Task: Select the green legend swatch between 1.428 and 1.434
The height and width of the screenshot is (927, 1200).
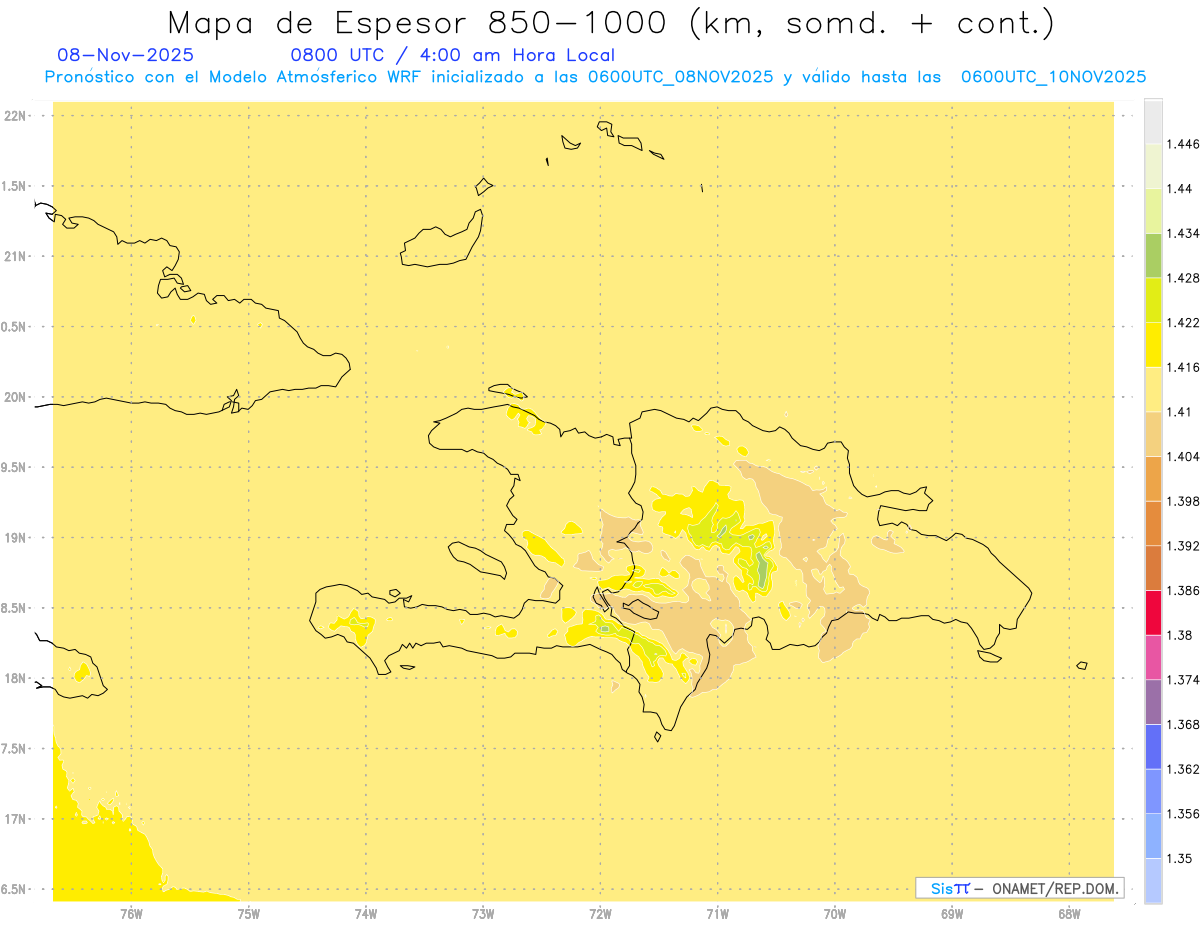Action: (x=1153, y=255)
